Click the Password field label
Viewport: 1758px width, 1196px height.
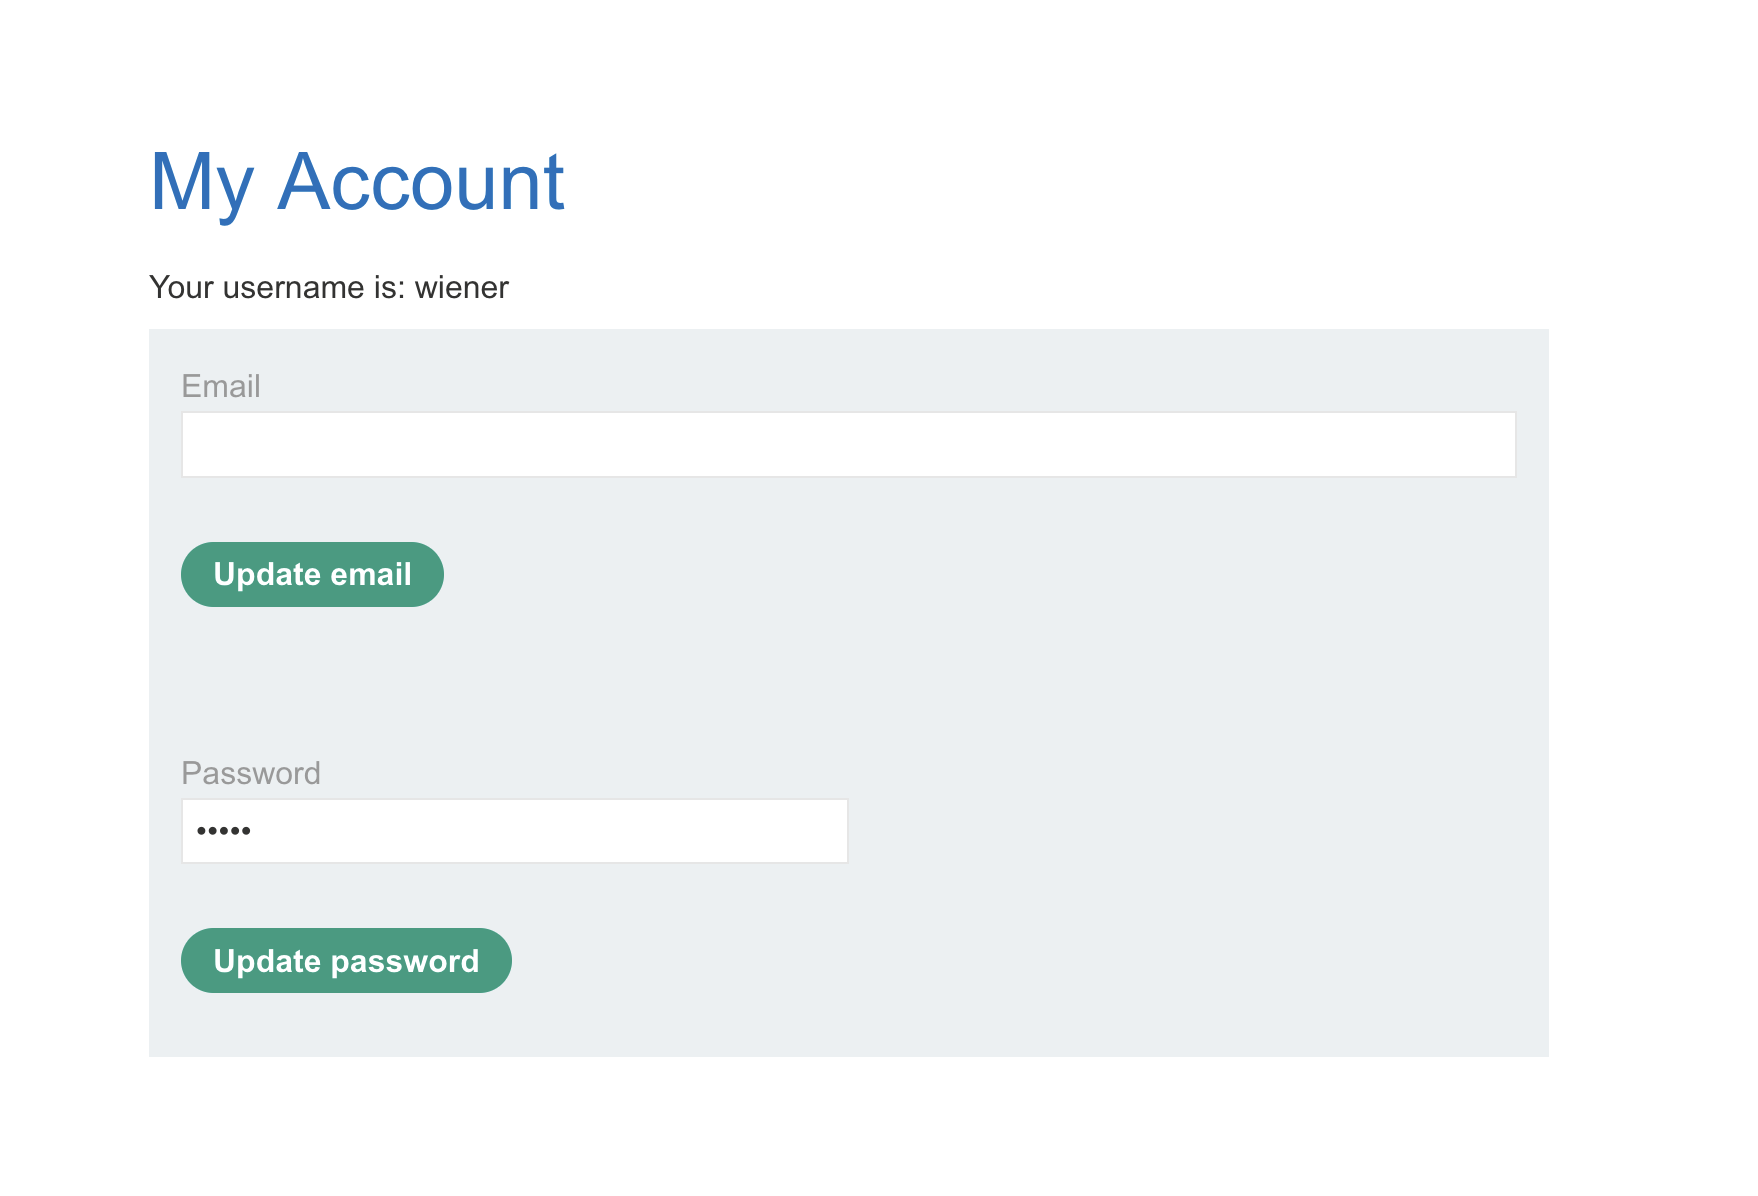250,773
